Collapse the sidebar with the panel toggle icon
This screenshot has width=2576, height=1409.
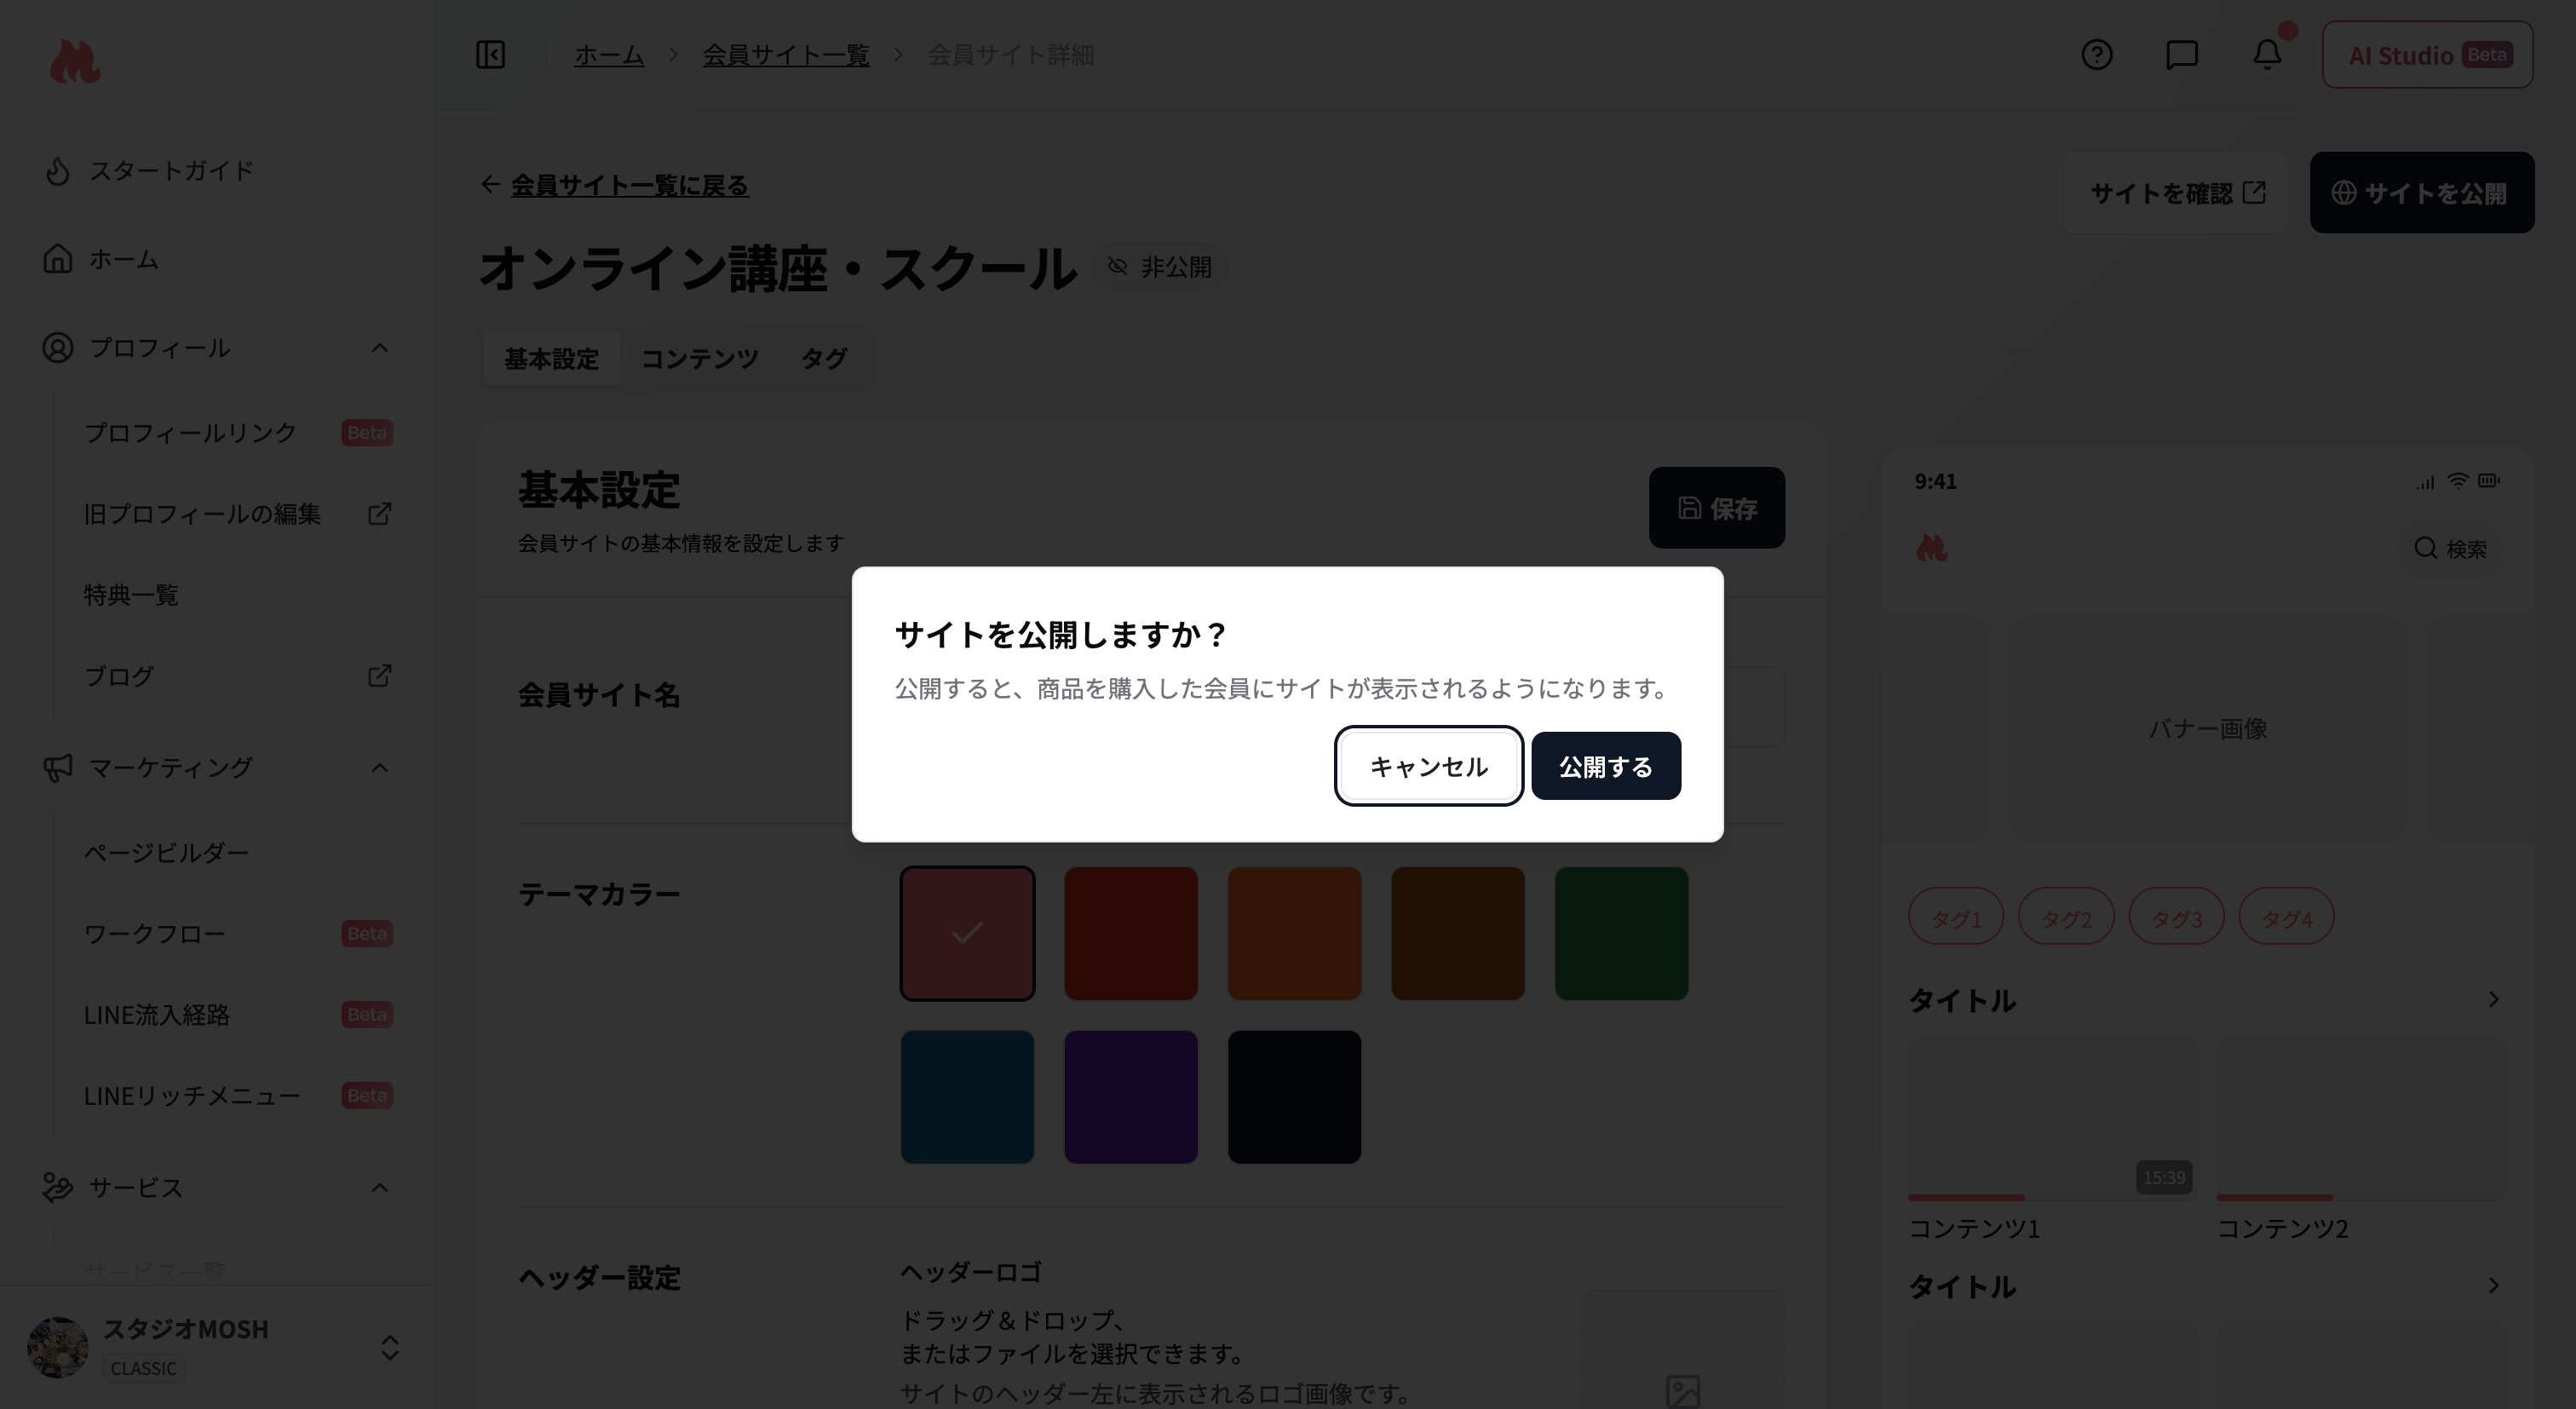tap(490, 54)
